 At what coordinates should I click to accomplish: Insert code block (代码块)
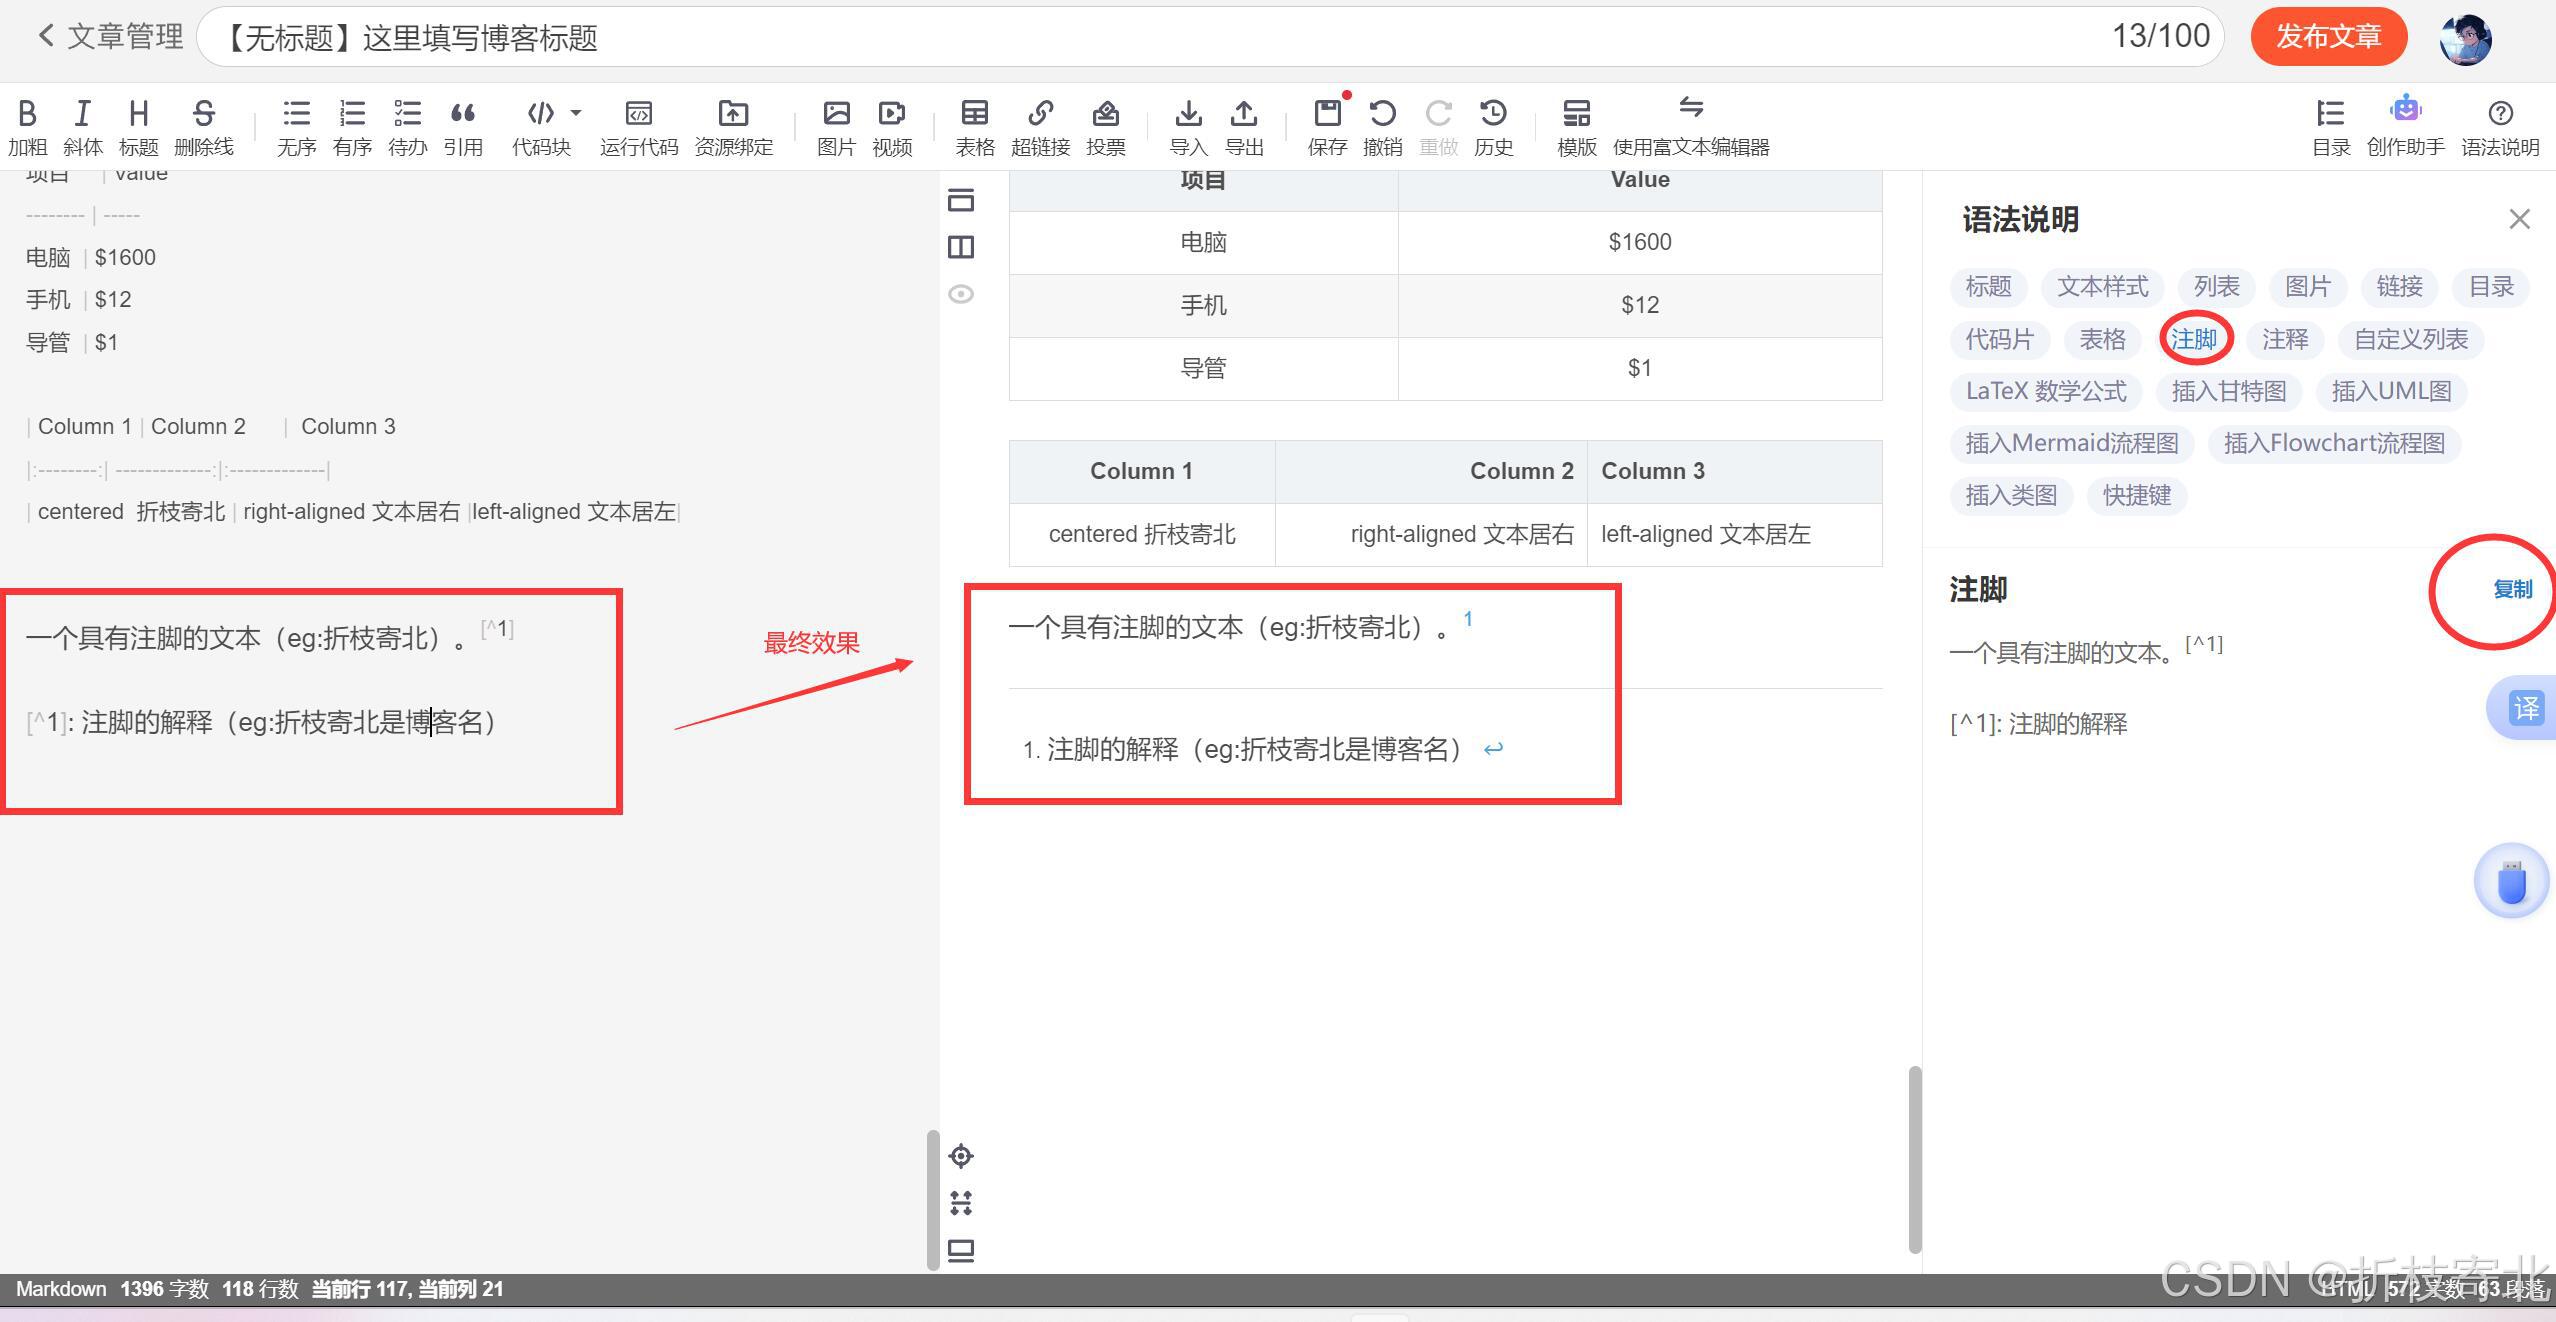pos(541,127)
